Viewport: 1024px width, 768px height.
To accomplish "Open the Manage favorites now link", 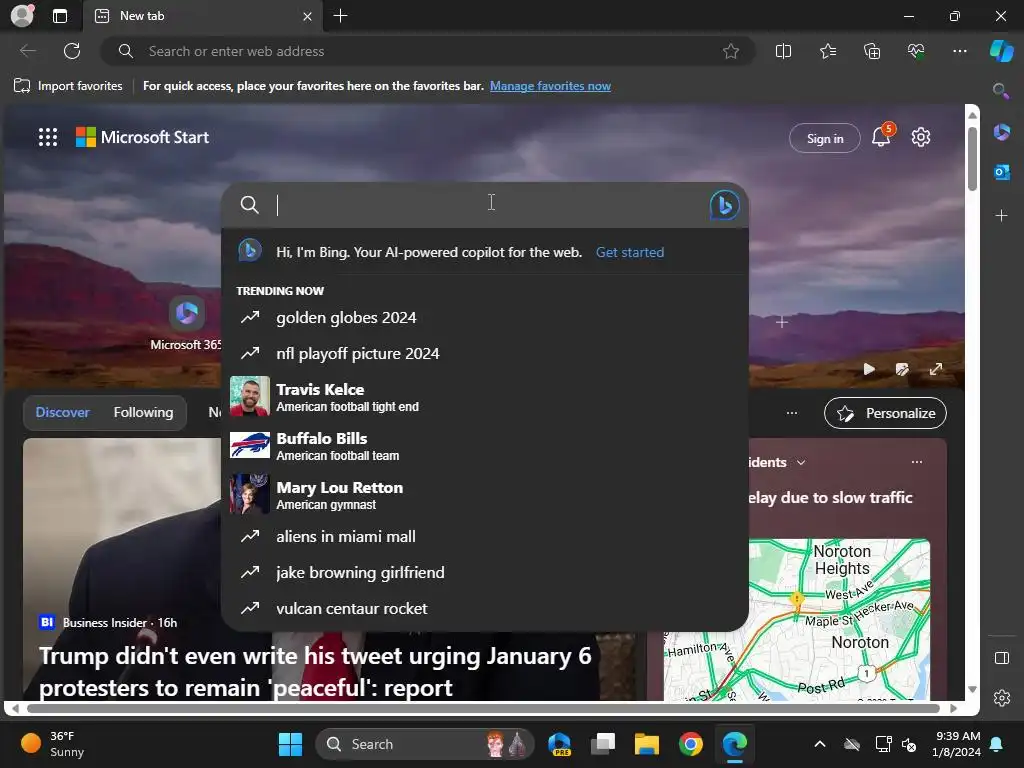I will (550, 86).
